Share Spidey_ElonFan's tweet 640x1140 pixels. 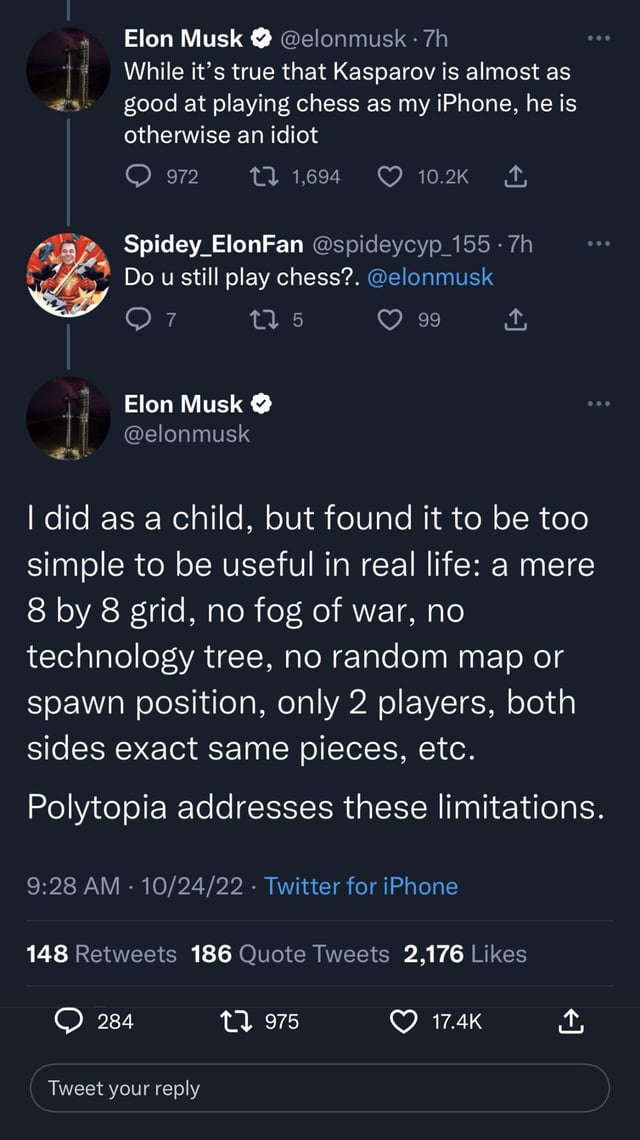pyautogui.click(x=514, y=320)
